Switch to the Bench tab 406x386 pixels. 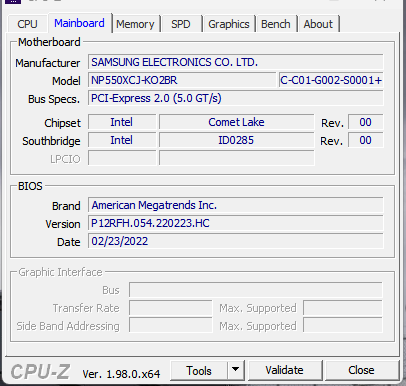point(276,24)
